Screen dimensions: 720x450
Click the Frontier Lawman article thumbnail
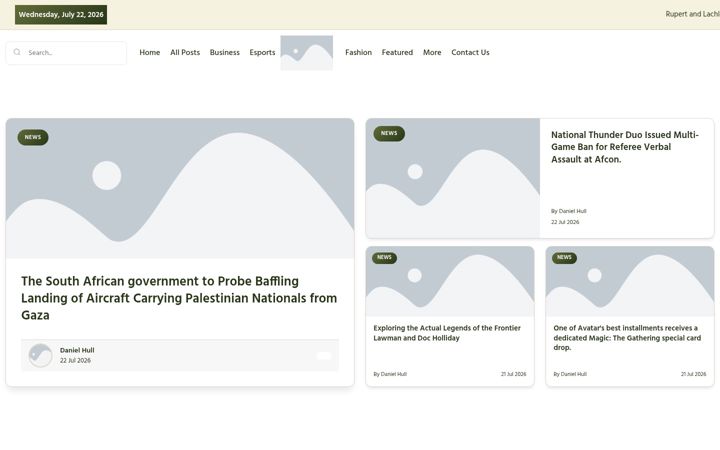click(x=450, y=281)
